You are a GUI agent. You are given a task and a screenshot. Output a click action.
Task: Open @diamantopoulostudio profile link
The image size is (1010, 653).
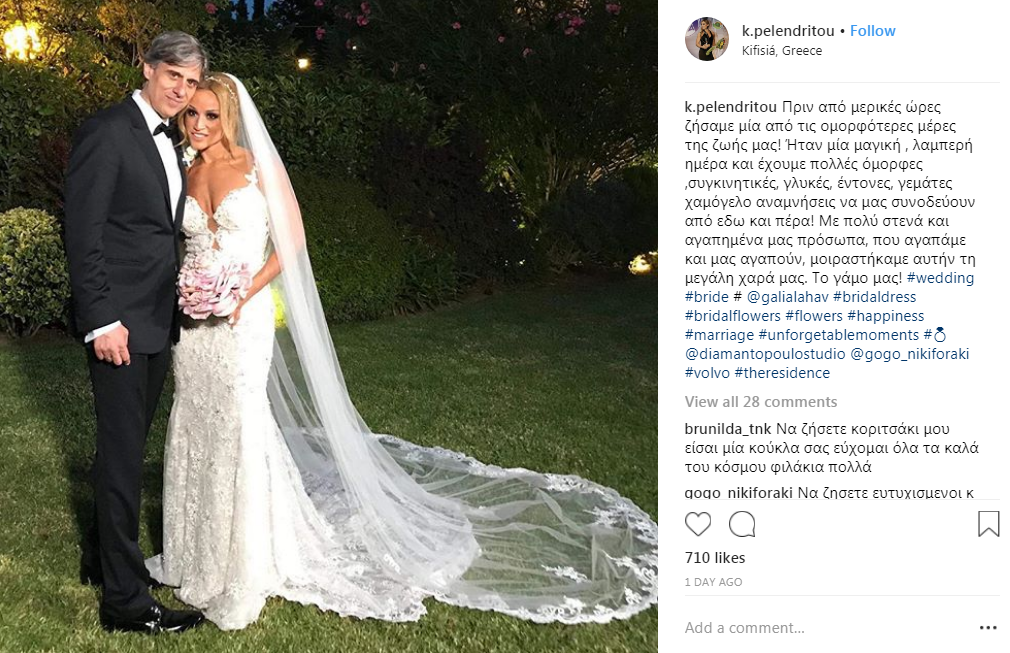pos(765,354)
